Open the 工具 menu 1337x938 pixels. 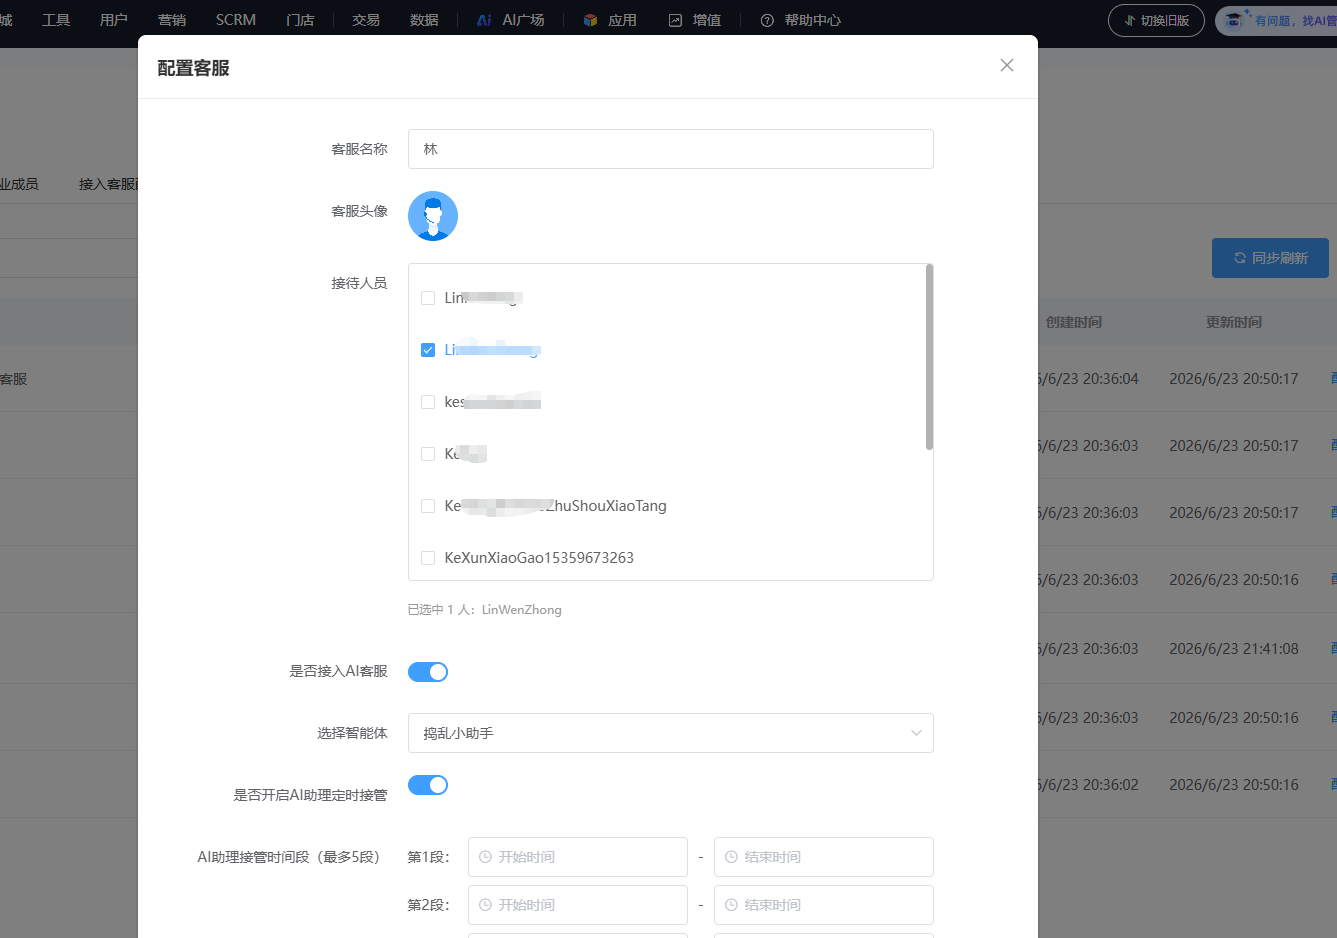pyautogui.click(x=56, y=20)
